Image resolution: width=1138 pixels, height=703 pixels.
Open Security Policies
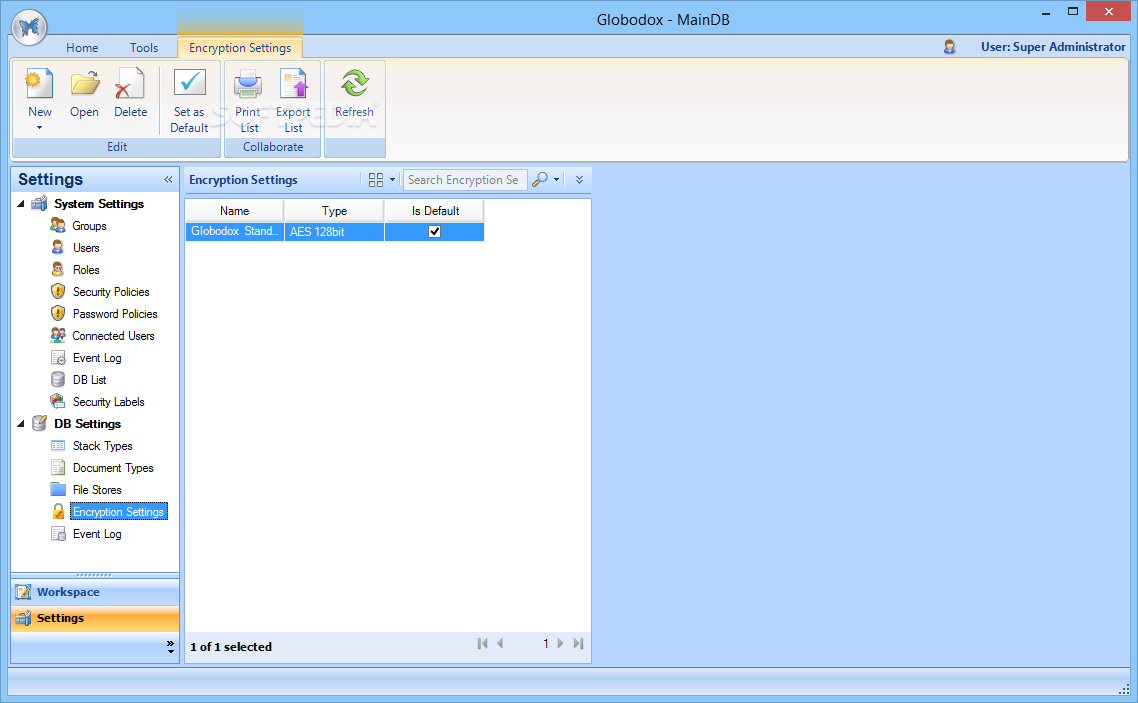click(111, 292)
